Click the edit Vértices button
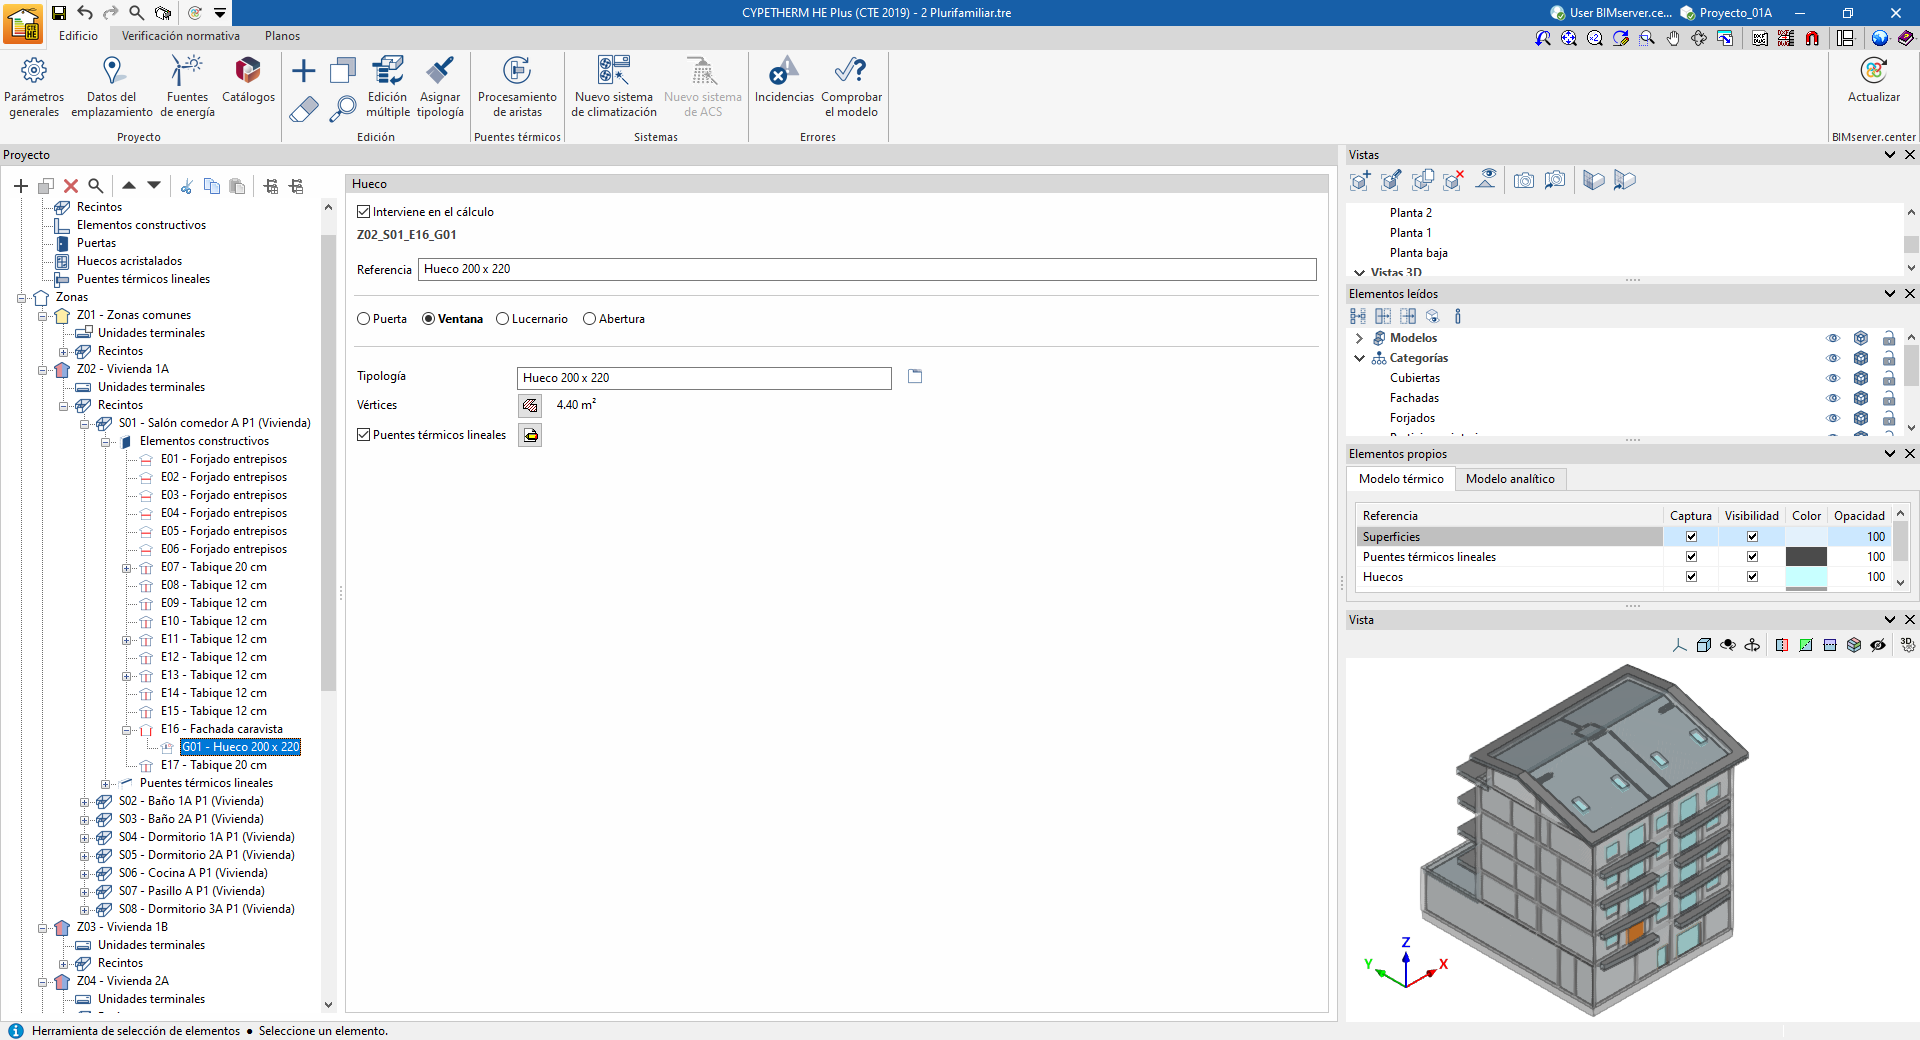Screen dimensions: 1920x1040 (x=530, y=405)
